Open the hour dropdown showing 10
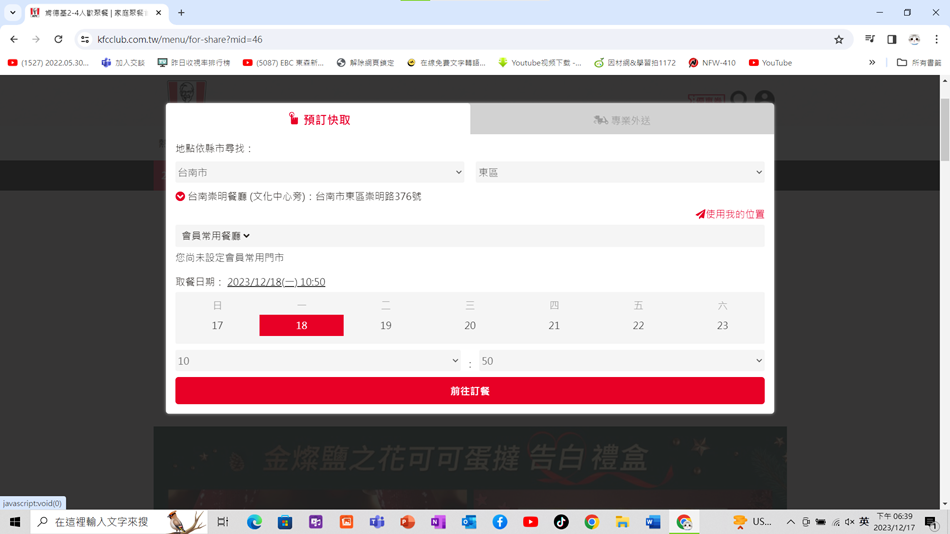Screen dimensions: 950x534 tap(318, 361)
